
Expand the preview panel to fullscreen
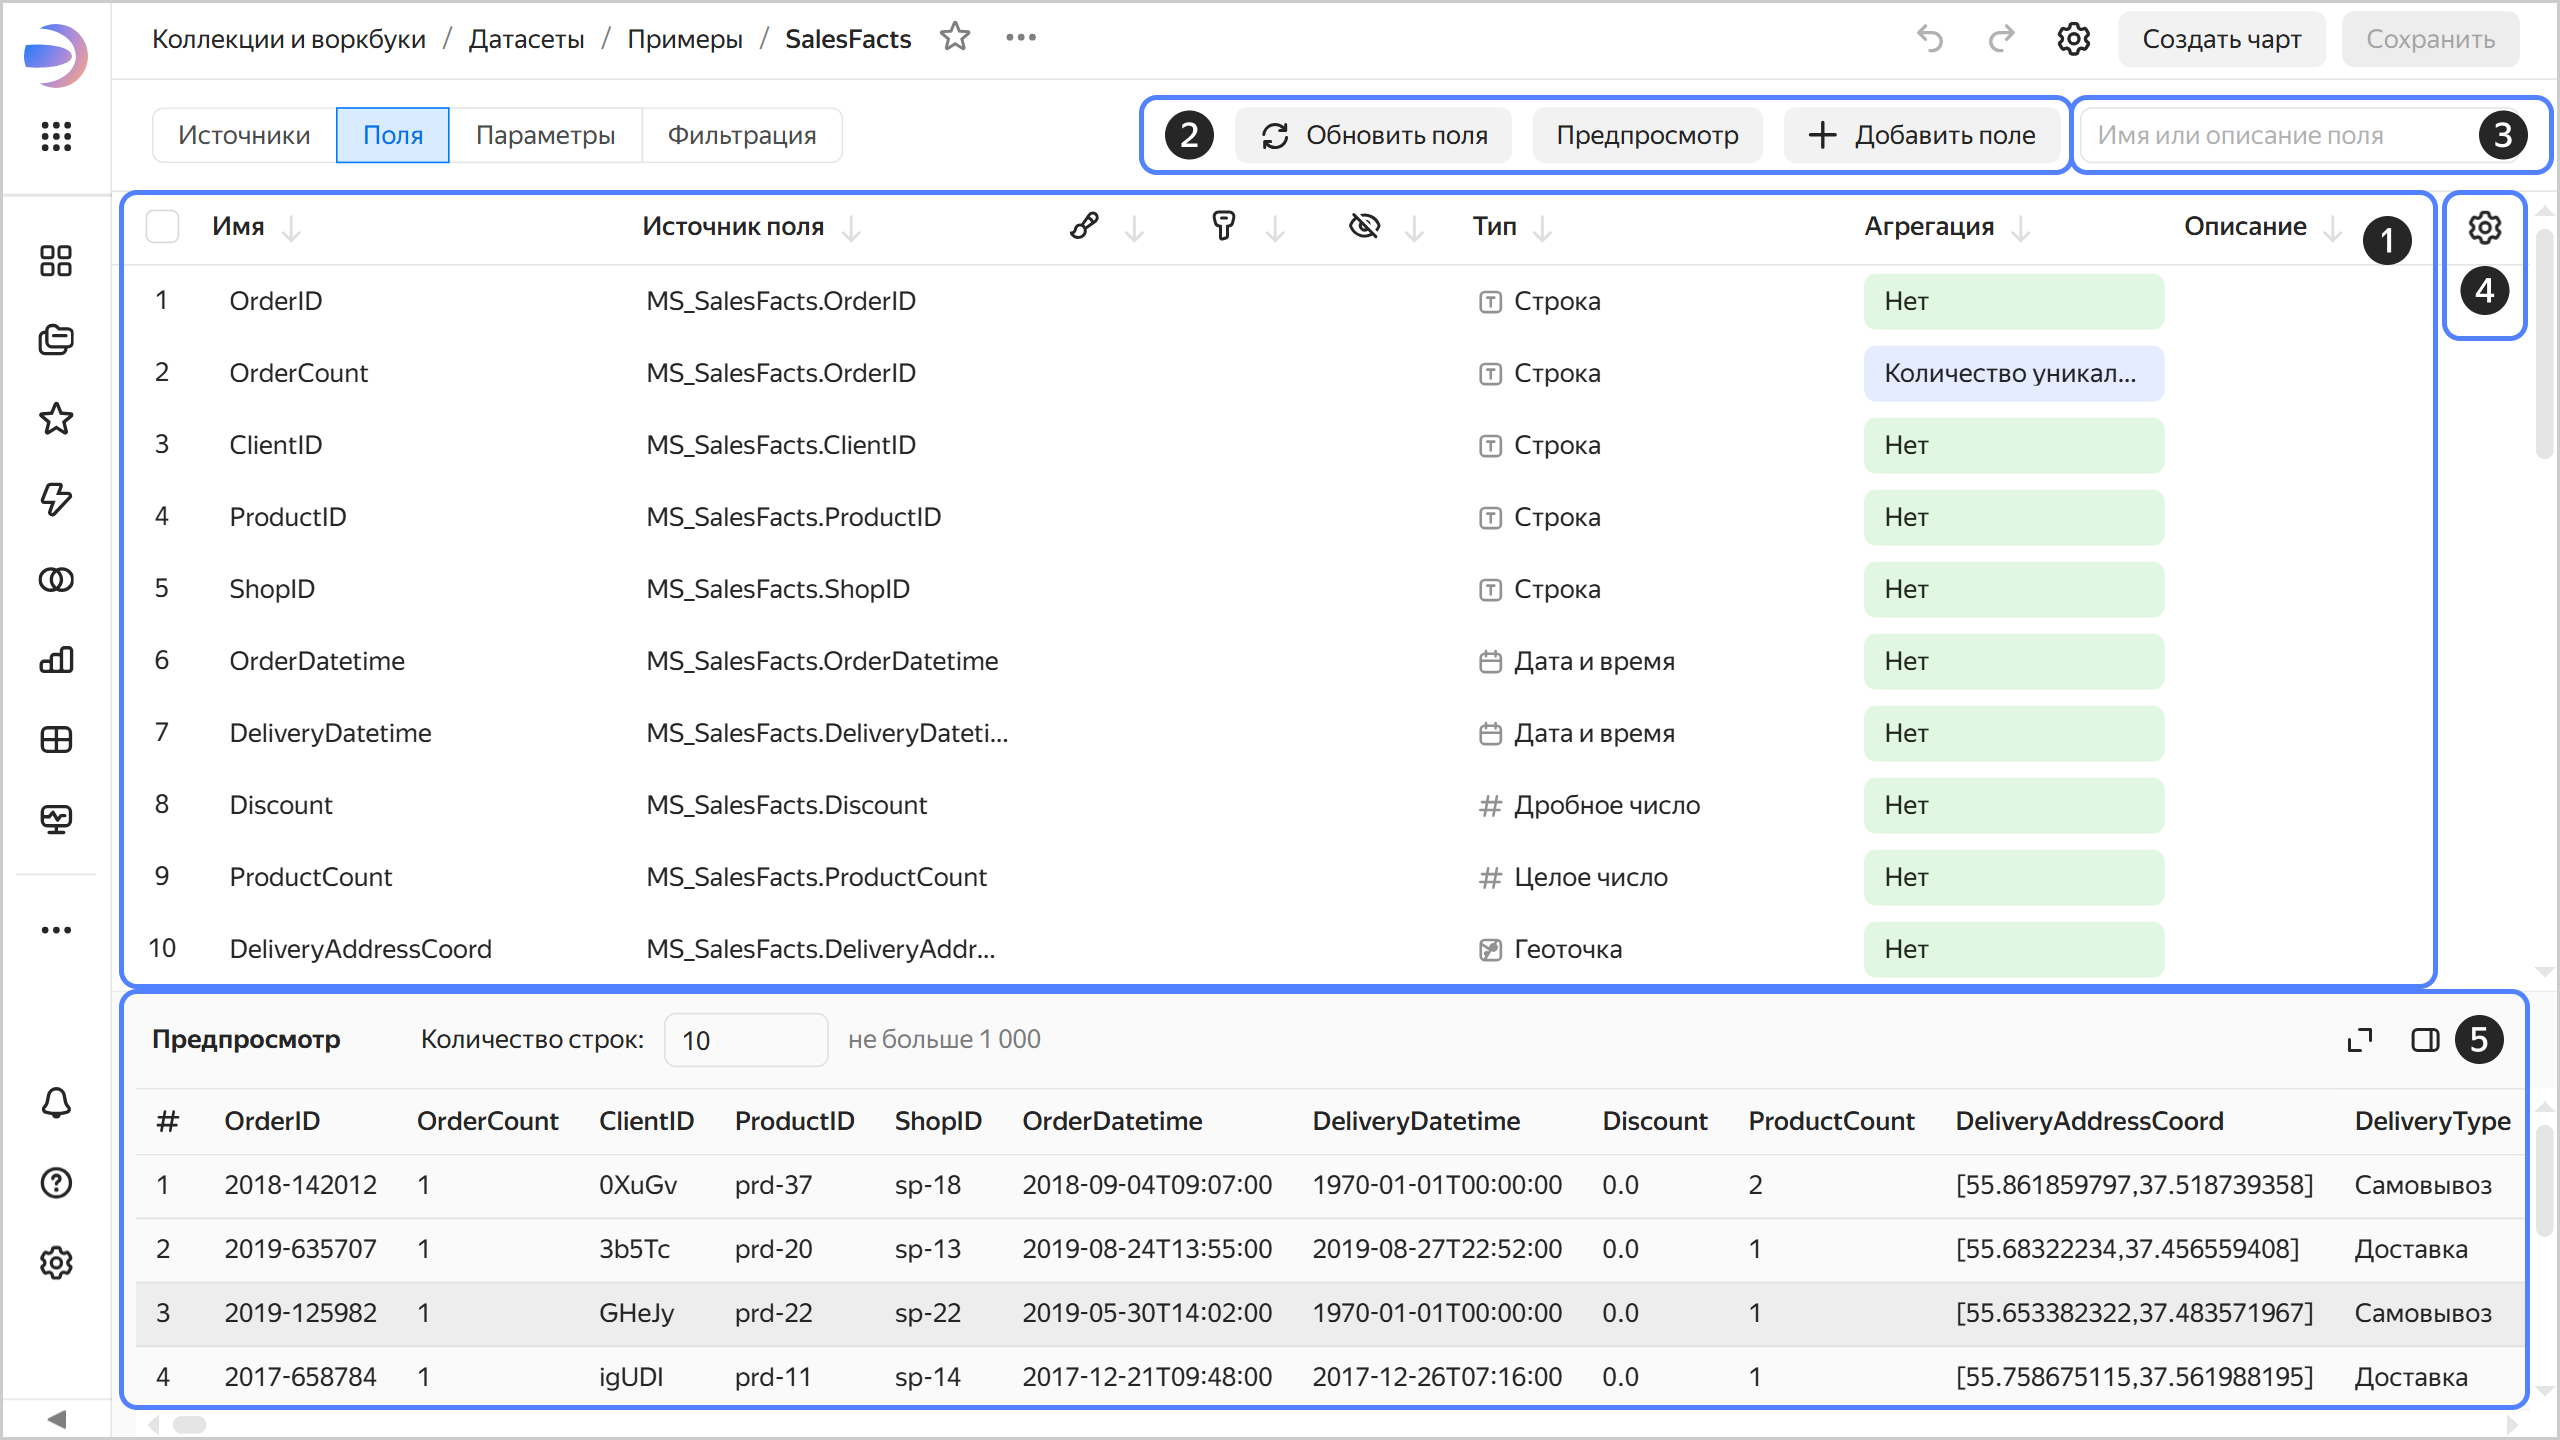click(x=2360, y=1040)
